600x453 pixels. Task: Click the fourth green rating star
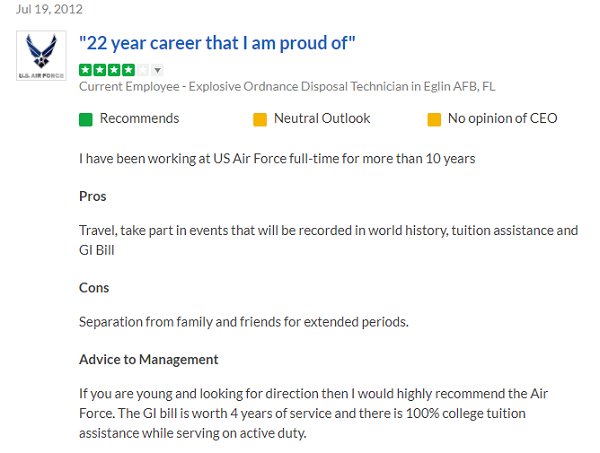tap(126, 70)
